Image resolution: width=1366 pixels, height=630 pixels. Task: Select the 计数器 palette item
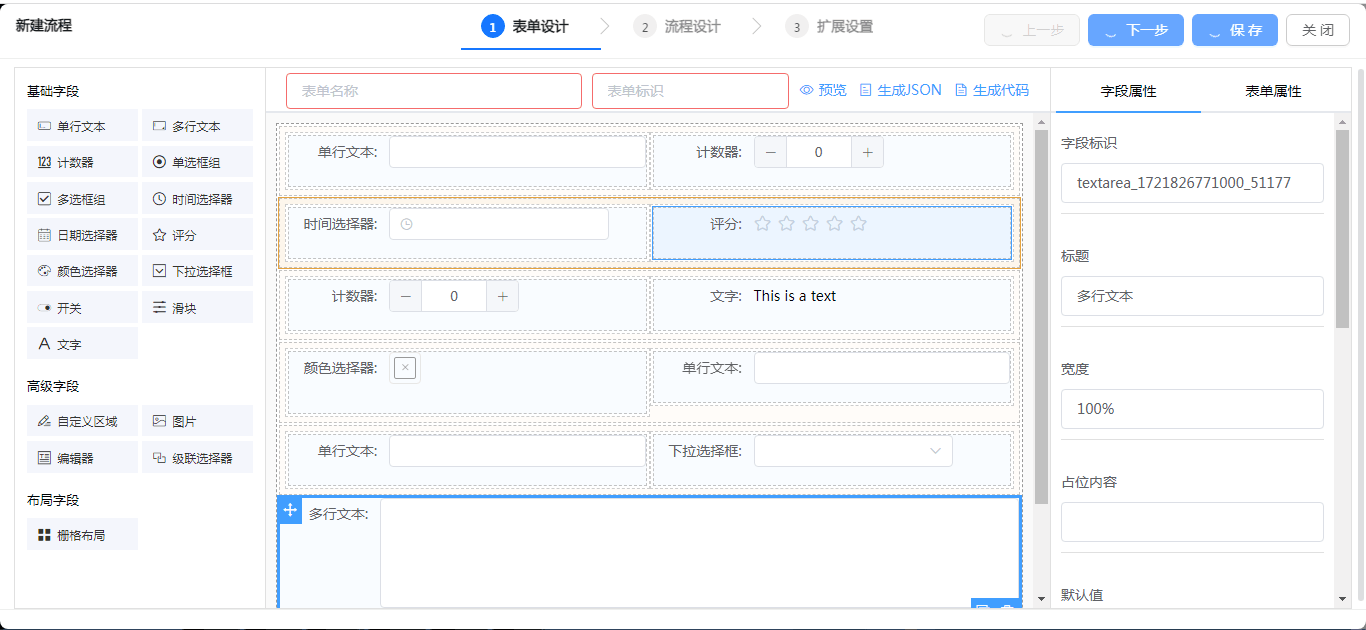point(83,162)
